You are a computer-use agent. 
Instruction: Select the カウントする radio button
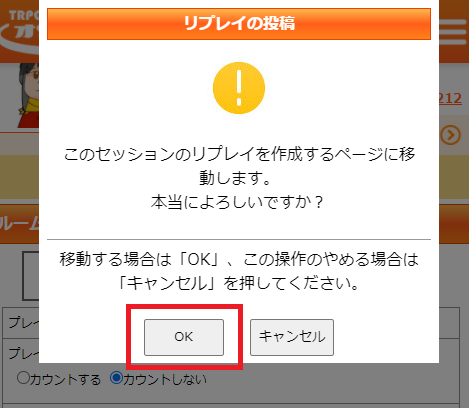[x=23, y=378]
